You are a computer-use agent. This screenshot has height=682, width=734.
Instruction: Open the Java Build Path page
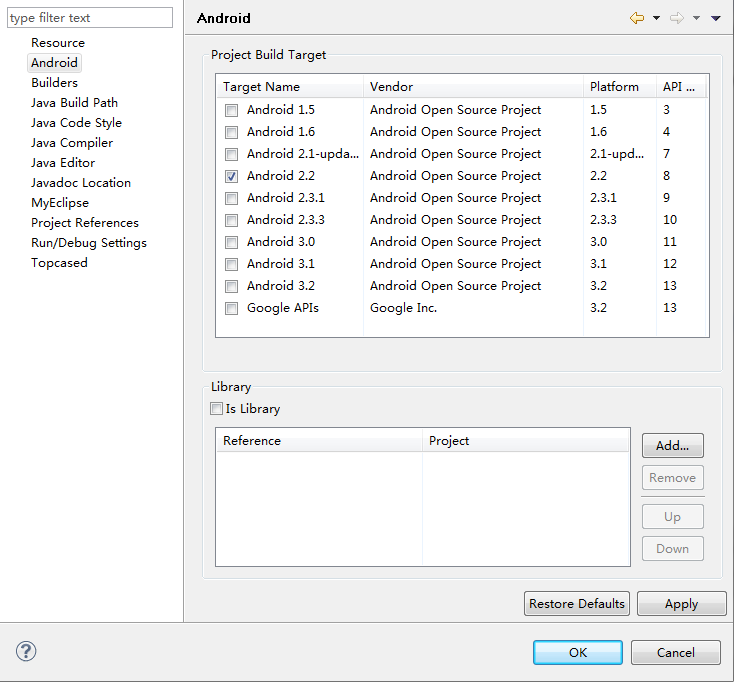tap(74, 103)
